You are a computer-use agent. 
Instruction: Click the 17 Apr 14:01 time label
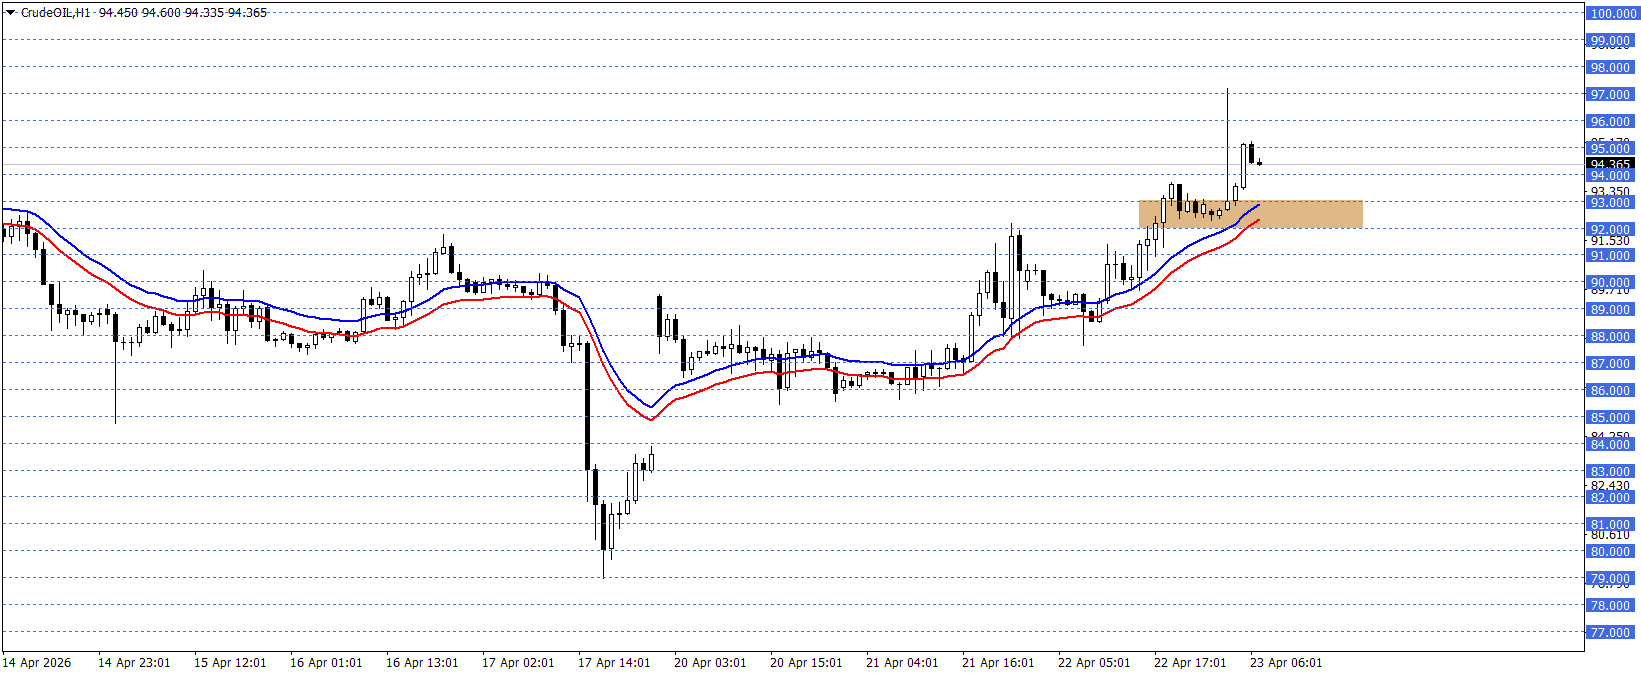pos(614,663)
